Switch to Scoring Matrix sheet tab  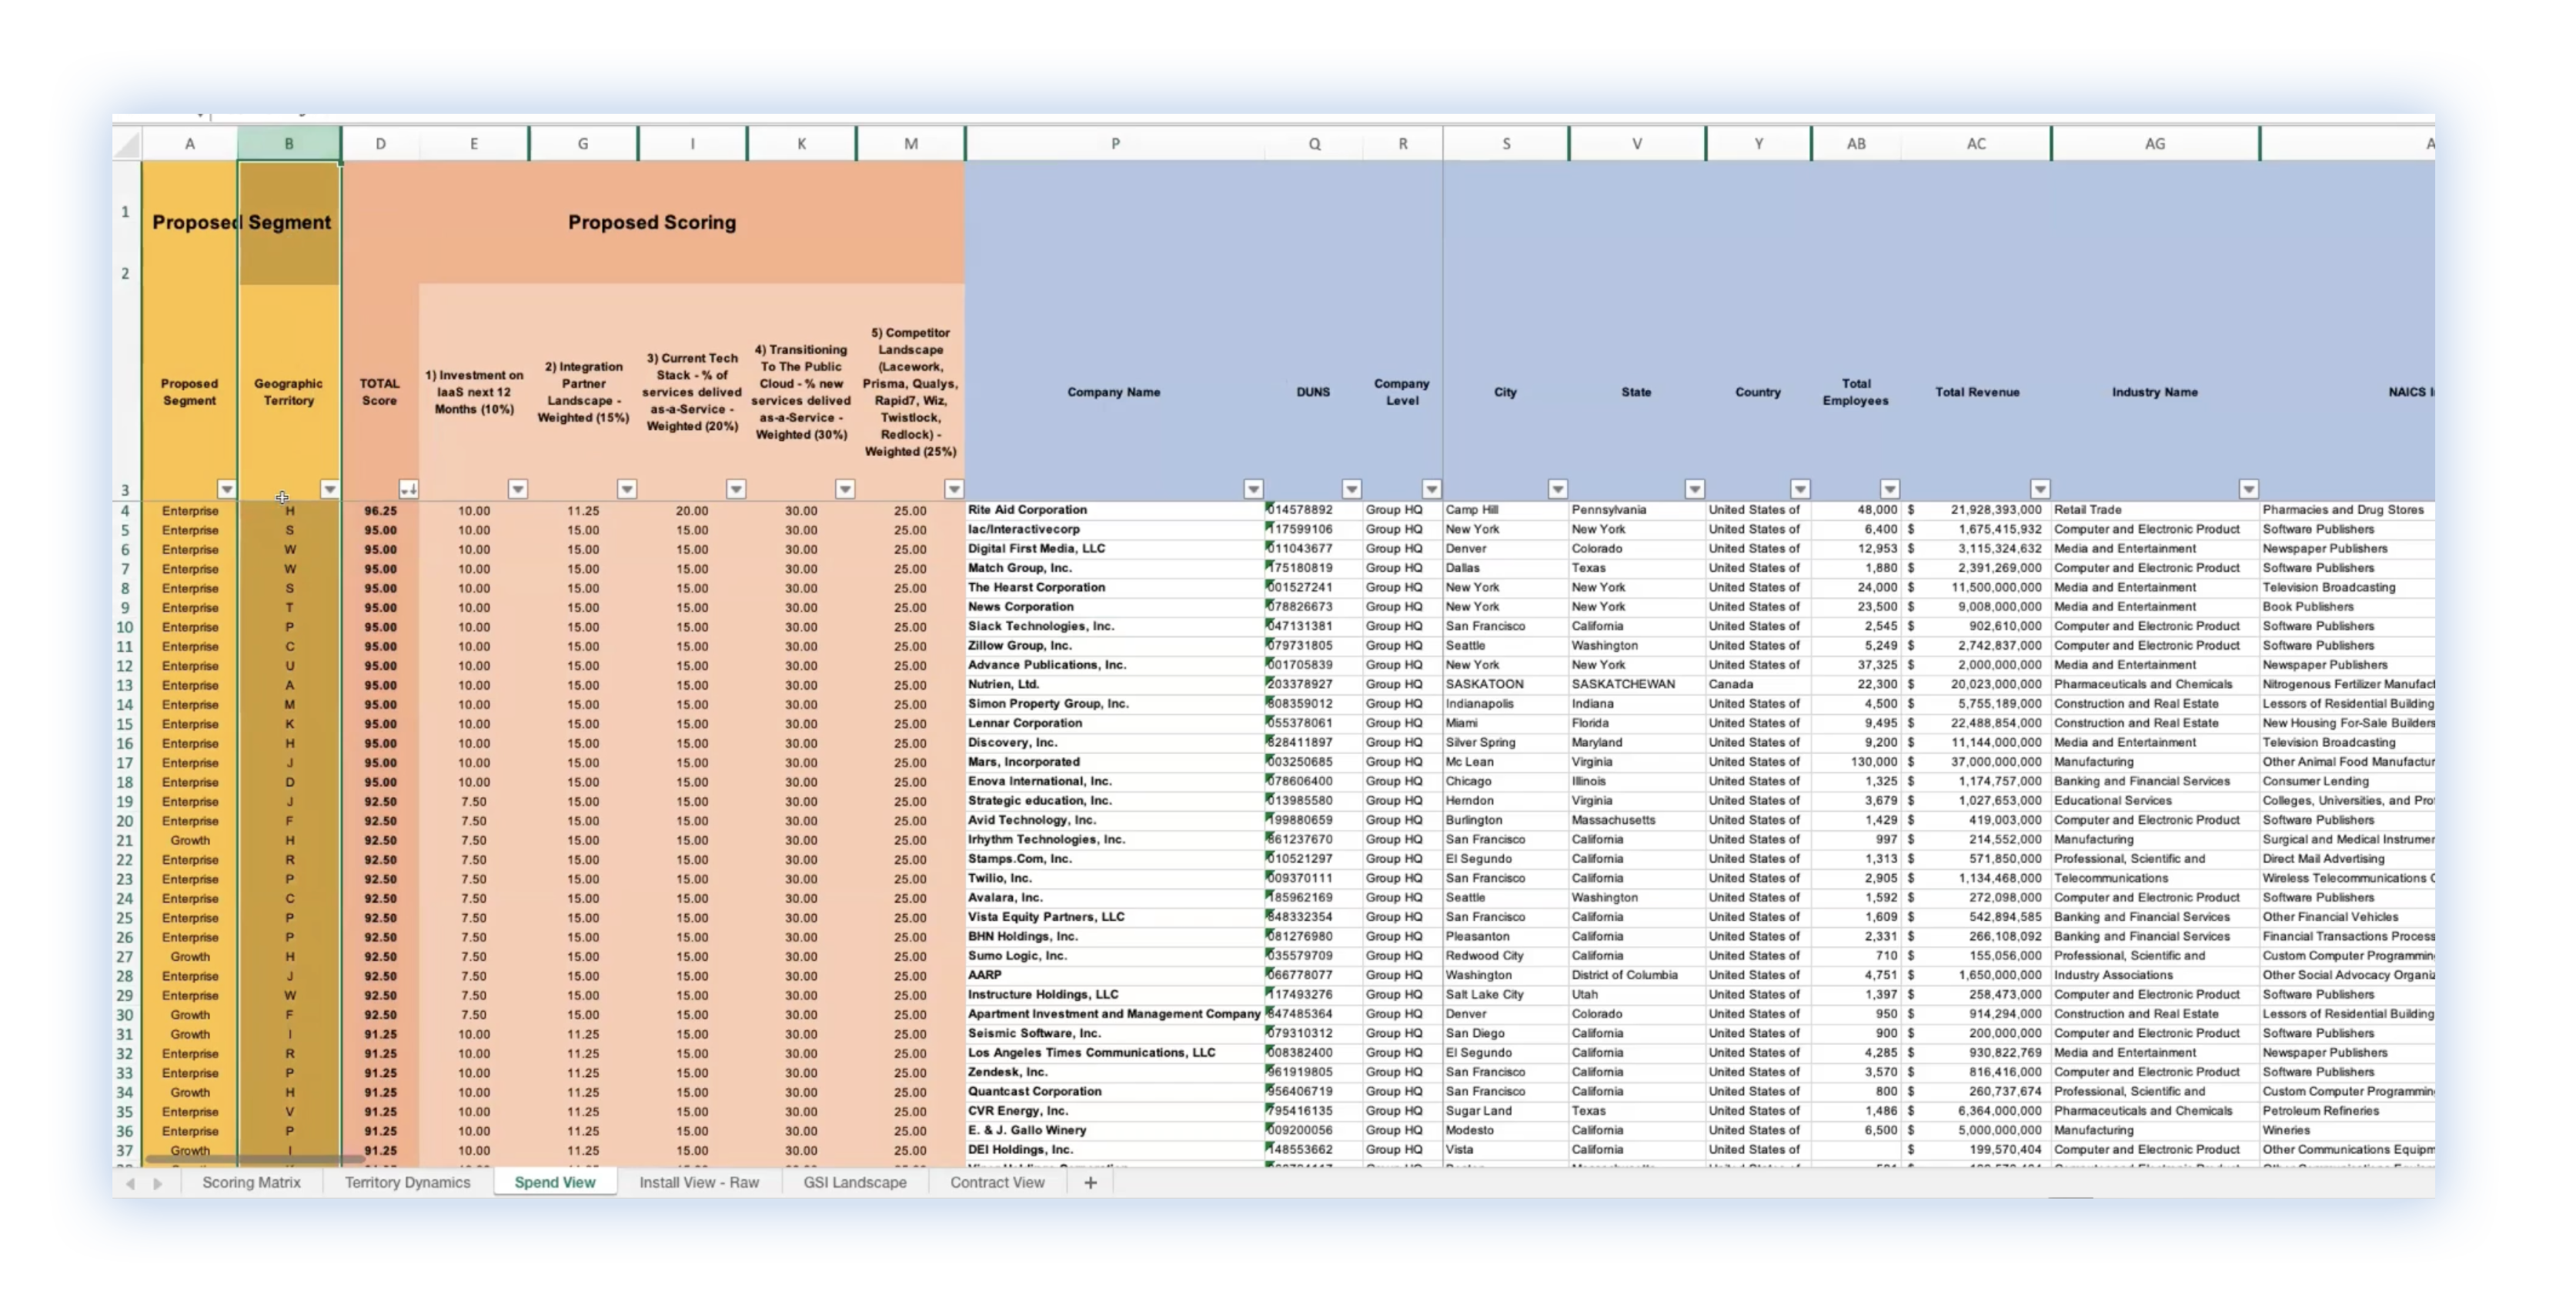tap(251, 1183)
